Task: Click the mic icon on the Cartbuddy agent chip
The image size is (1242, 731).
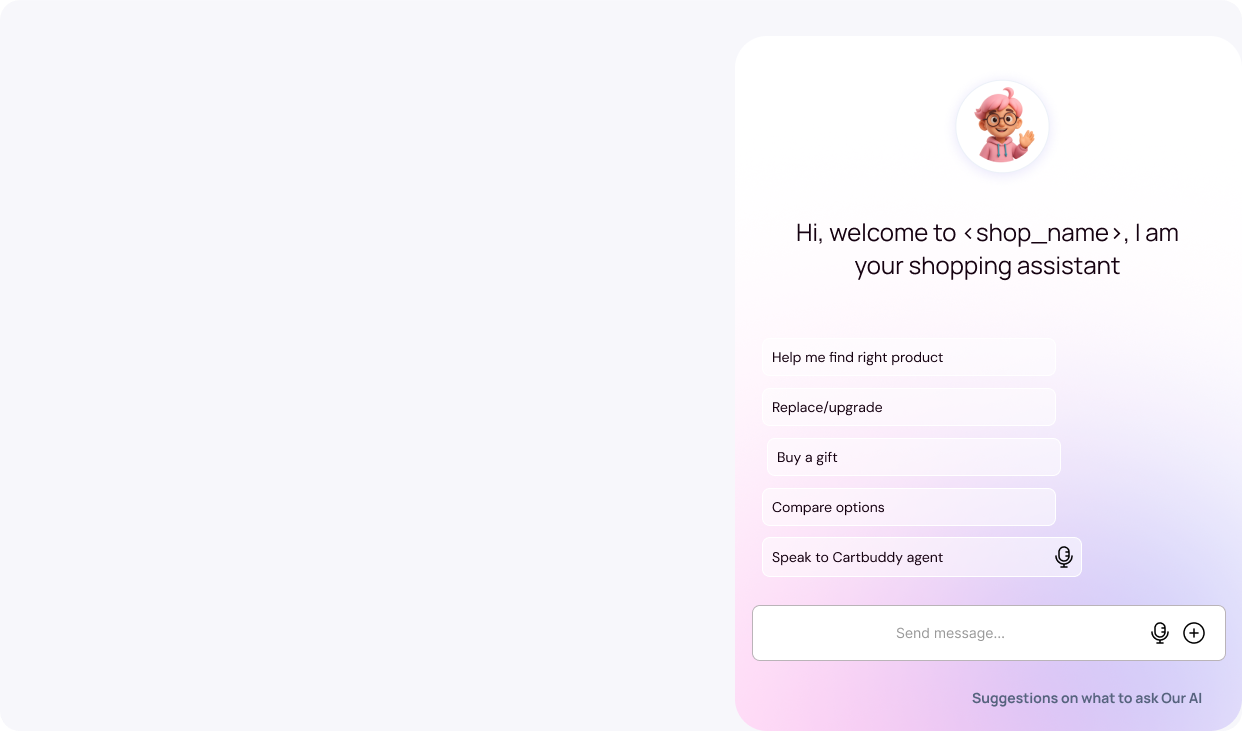Action: (1064, 557)
